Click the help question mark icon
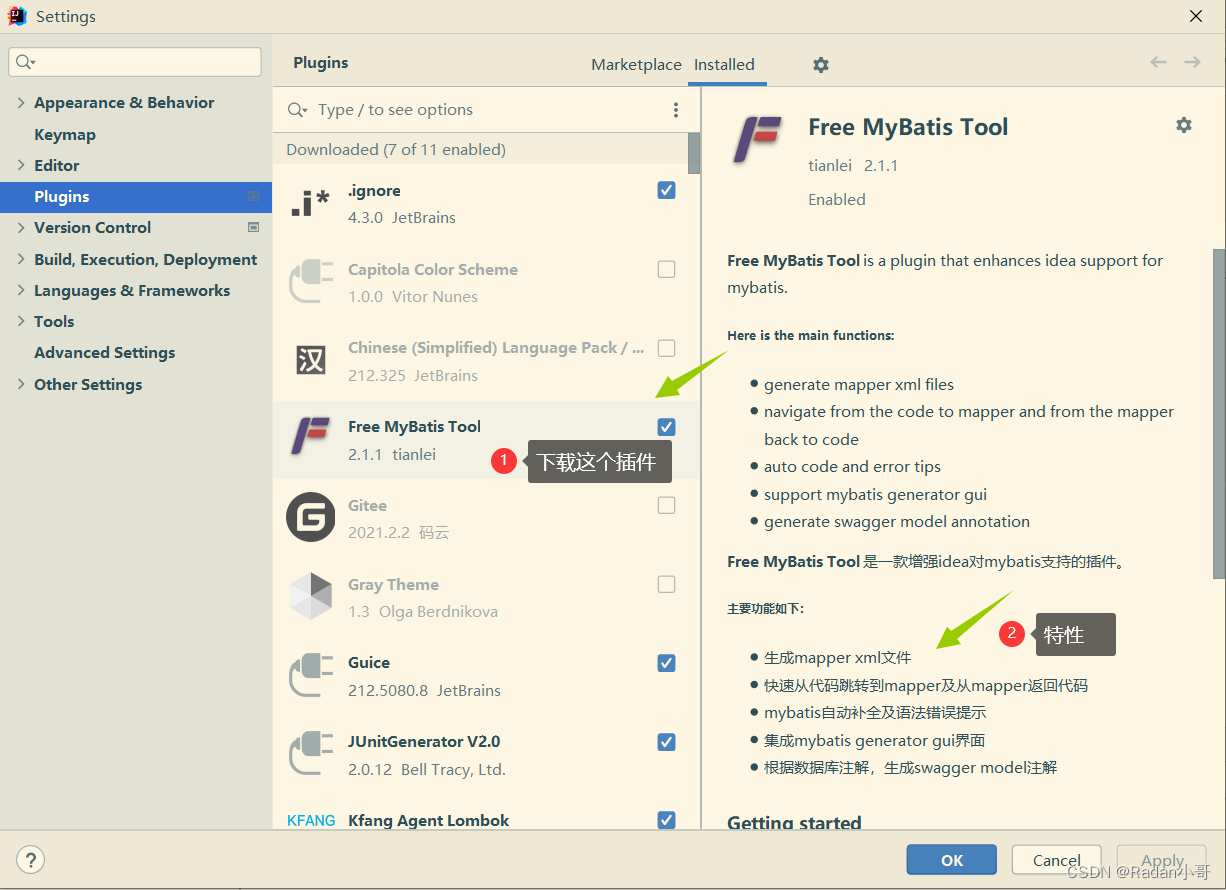Image resolution: width=1226 pixels, height=890 pixels. (x=30, y=859)
